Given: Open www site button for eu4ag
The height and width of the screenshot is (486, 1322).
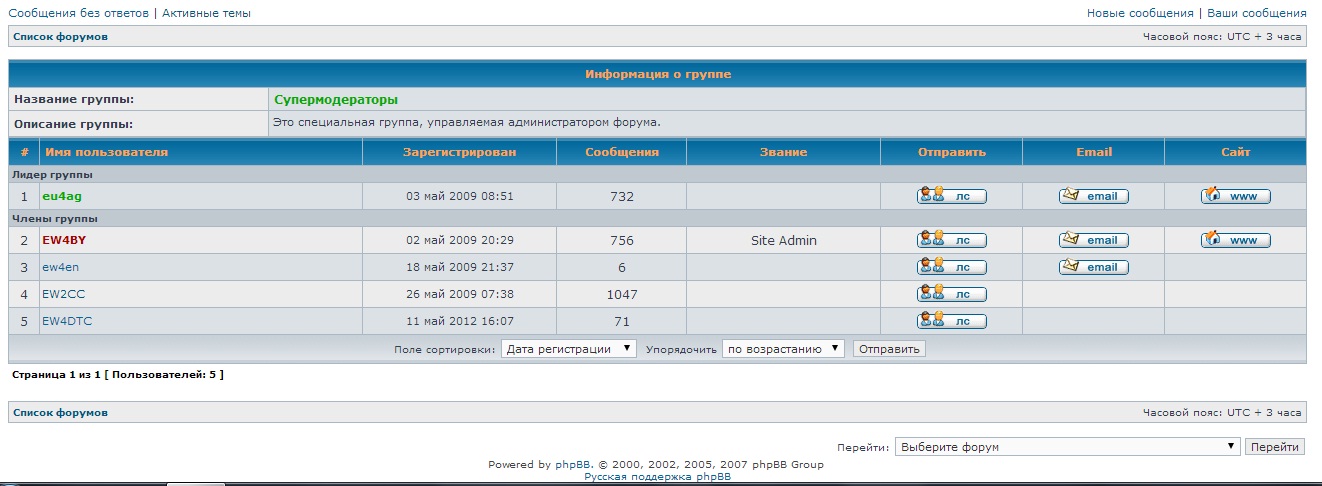Looking at the screenshot, I should [1235, 196].
